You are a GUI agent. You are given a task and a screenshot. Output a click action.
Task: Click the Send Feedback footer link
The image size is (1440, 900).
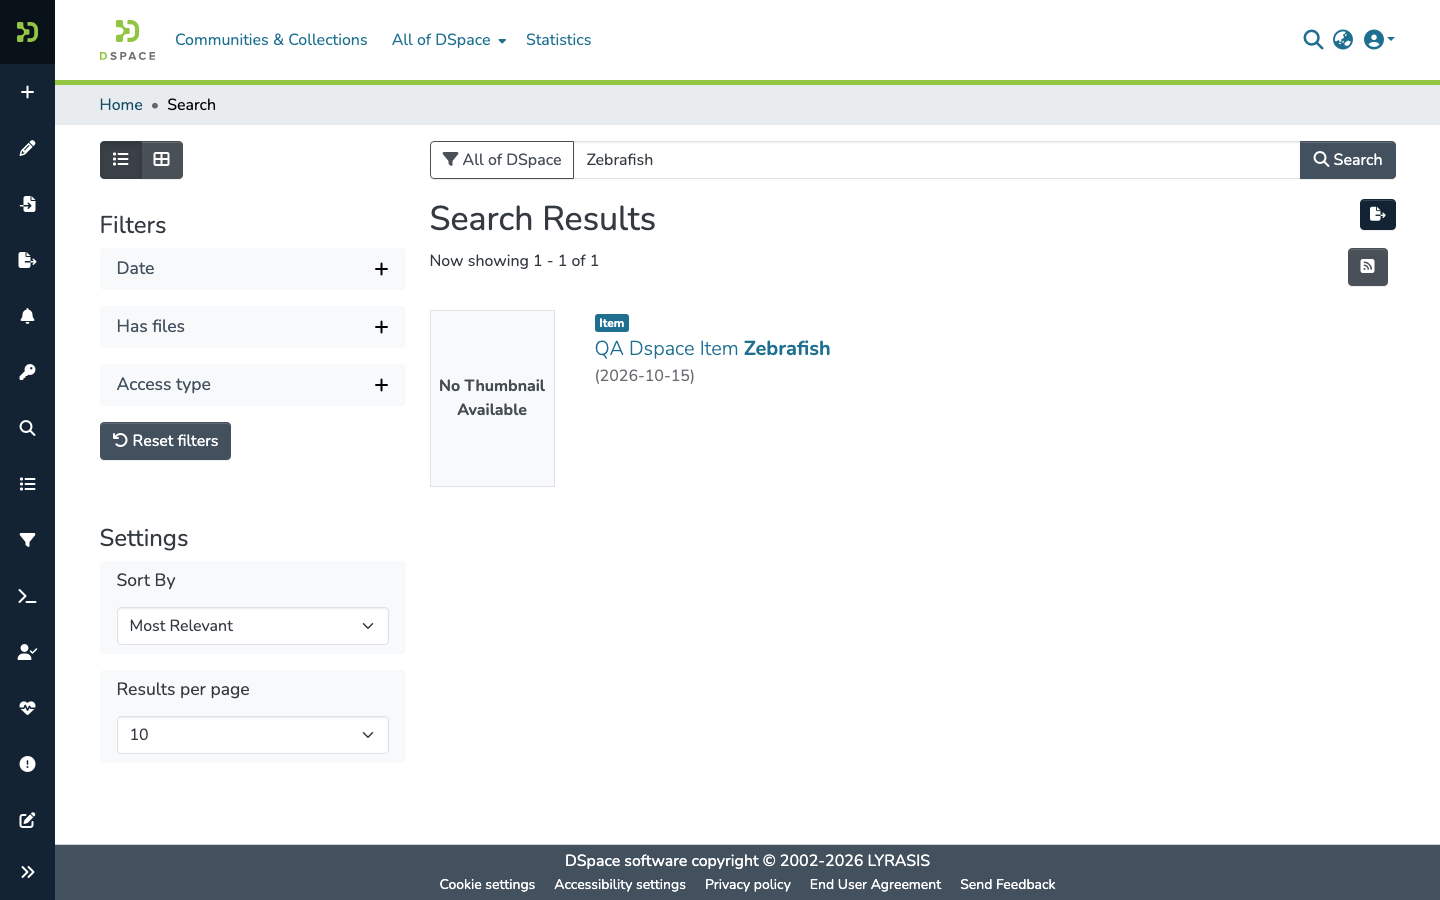click(1007, 884)
